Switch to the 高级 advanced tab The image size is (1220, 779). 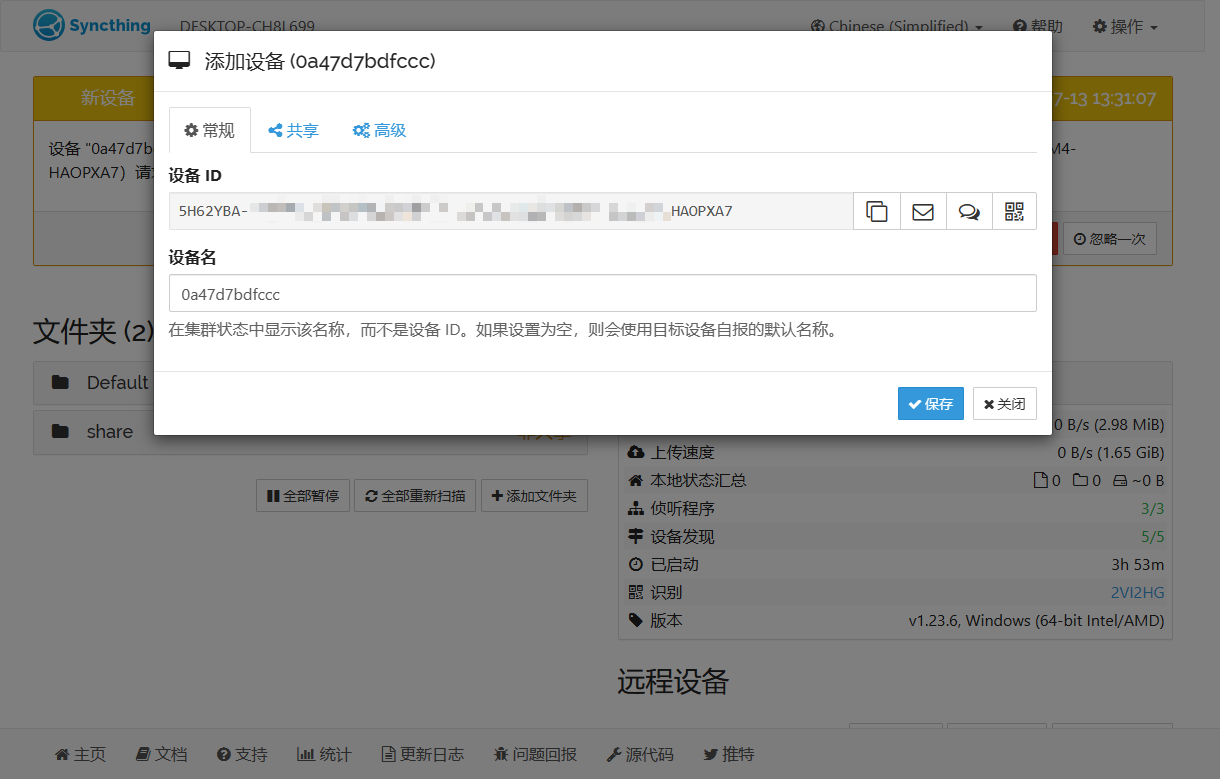(379, 130)
